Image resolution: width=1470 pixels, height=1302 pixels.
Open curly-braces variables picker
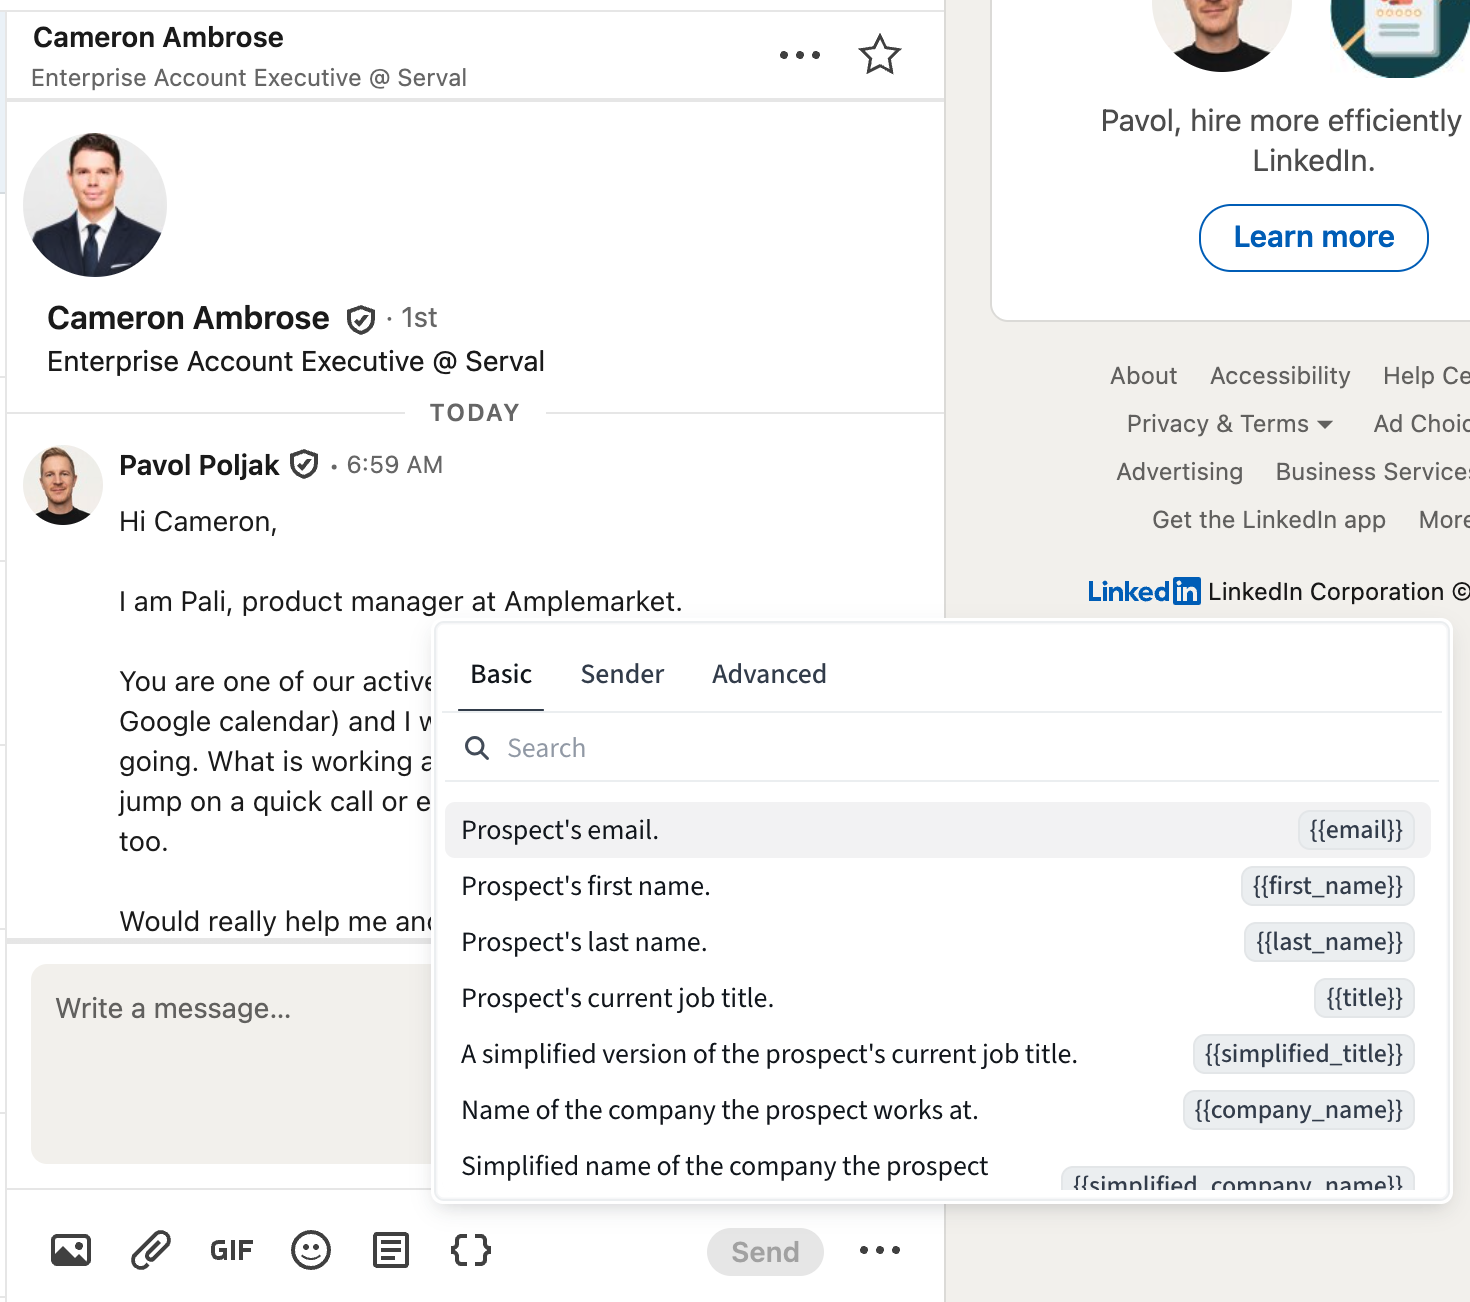[x=471, y=1250]
